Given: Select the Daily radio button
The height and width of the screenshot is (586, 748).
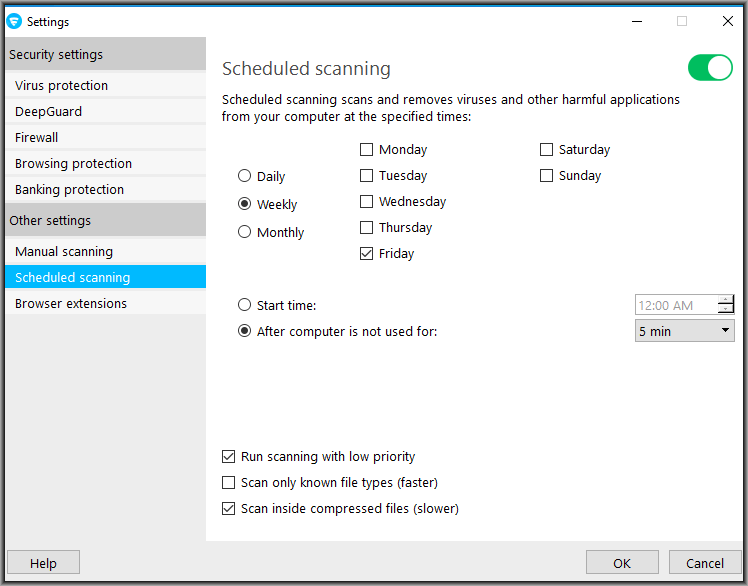Looking at the screenshot, I should point(244,176).
